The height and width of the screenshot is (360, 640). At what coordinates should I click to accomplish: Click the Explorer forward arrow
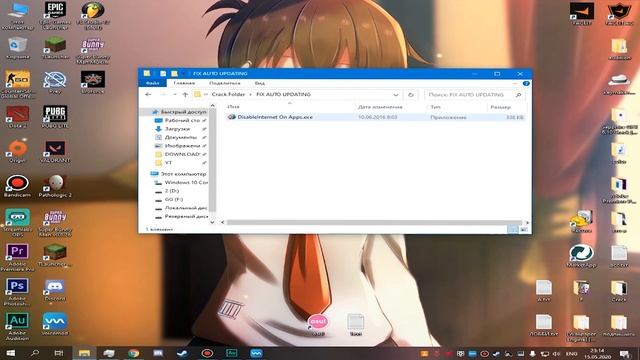tap(163, 95)
